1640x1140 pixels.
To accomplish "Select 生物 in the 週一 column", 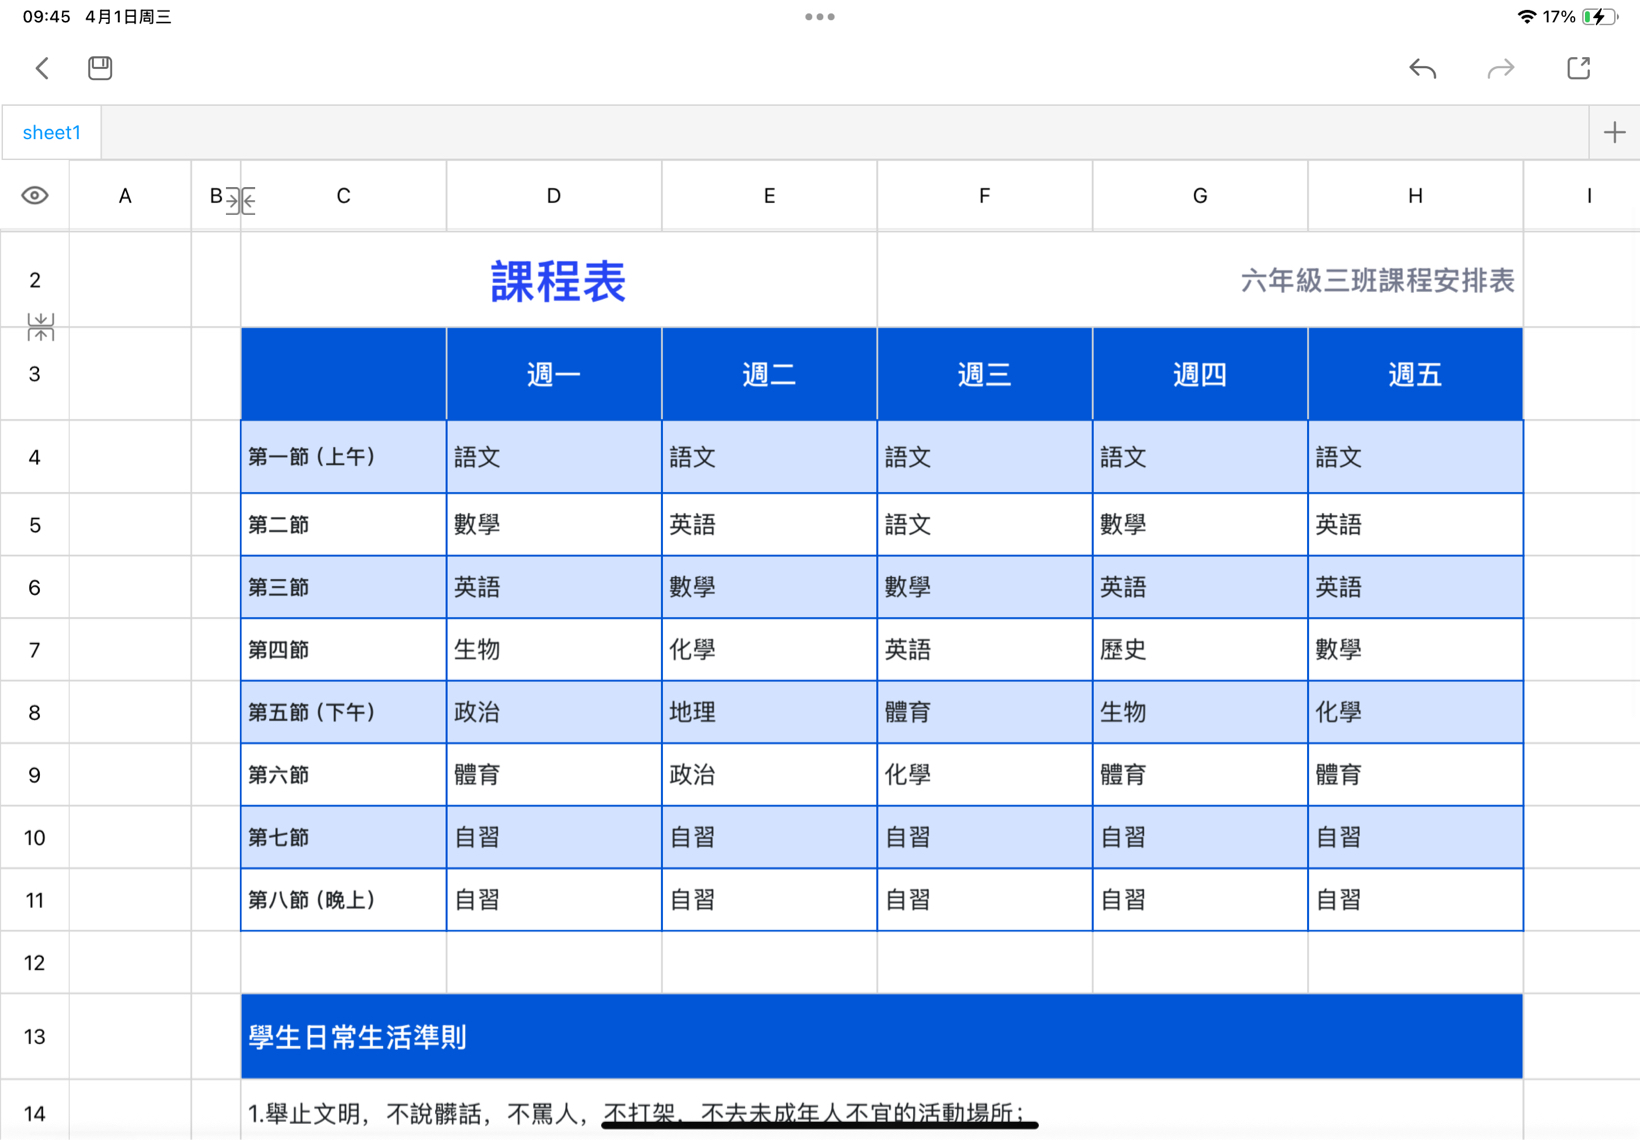I will 554,650.
